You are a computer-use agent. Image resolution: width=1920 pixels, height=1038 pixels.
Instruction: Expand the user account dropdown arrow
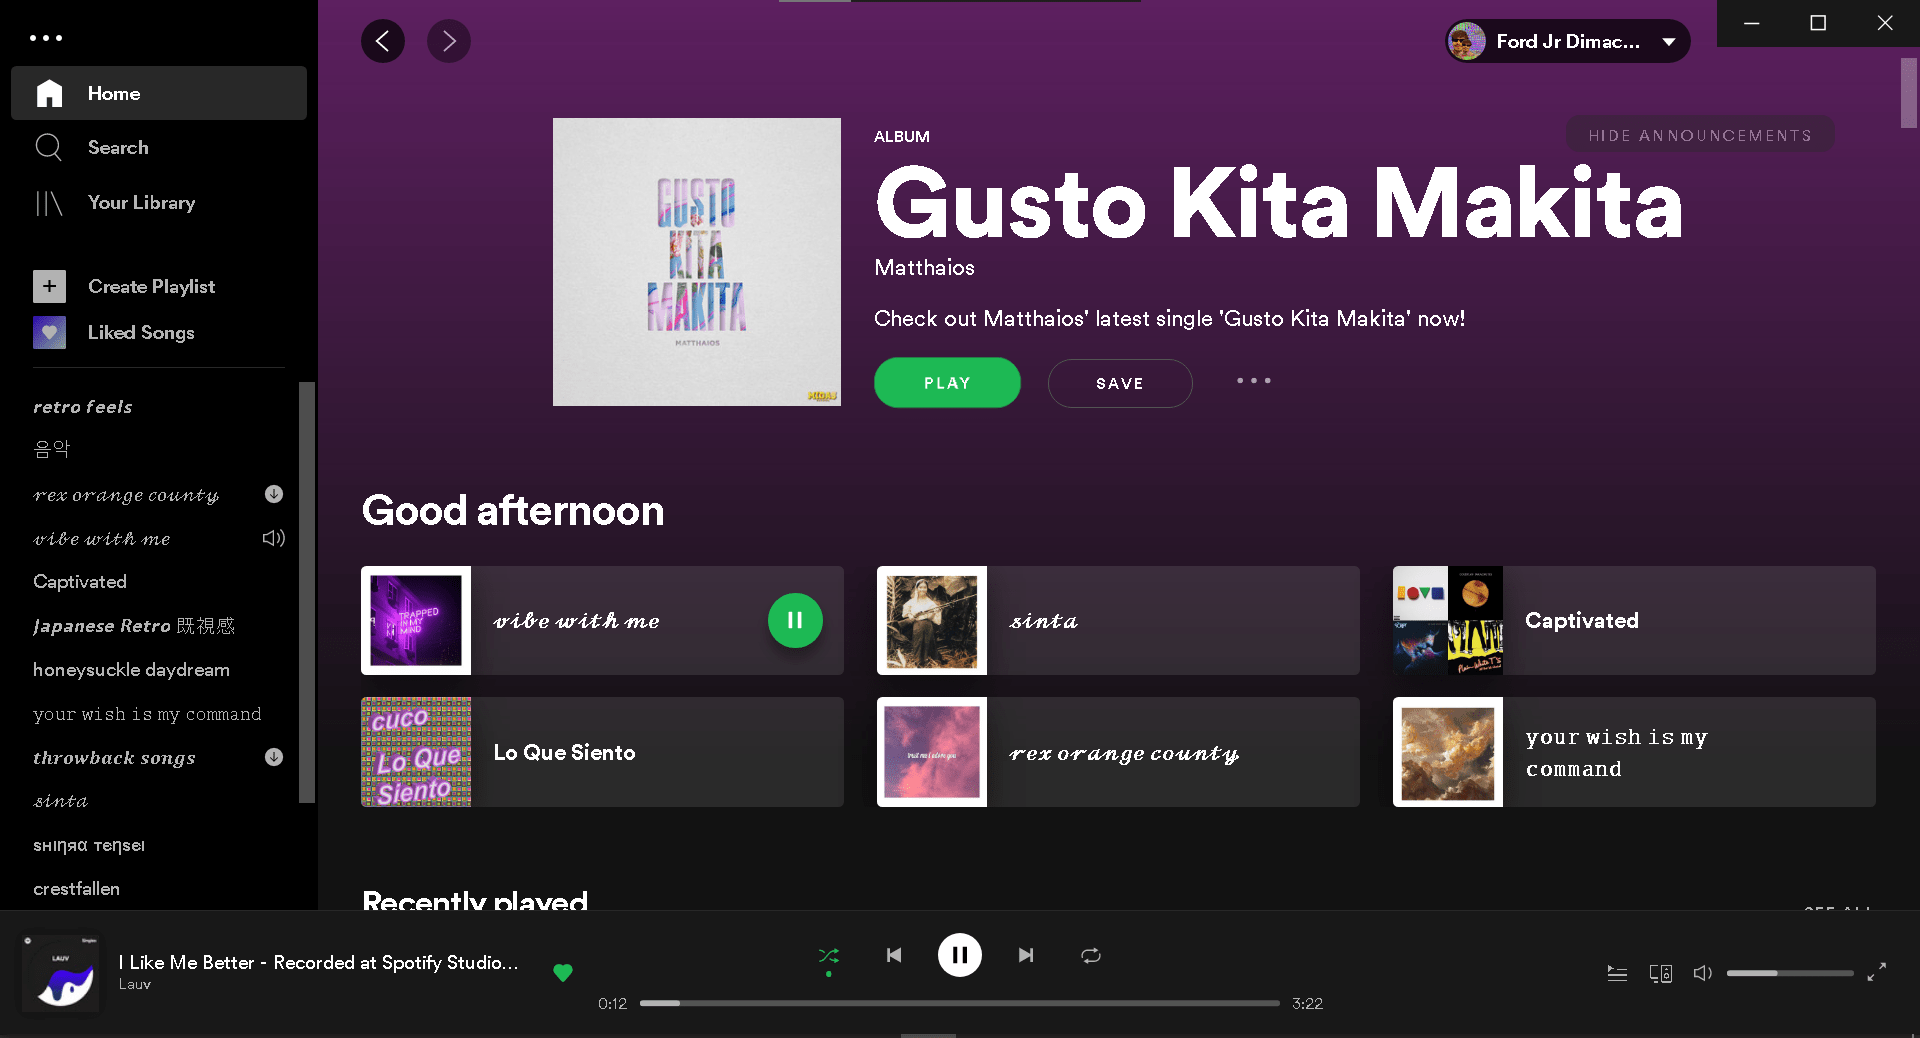(x=1669, y=41)
